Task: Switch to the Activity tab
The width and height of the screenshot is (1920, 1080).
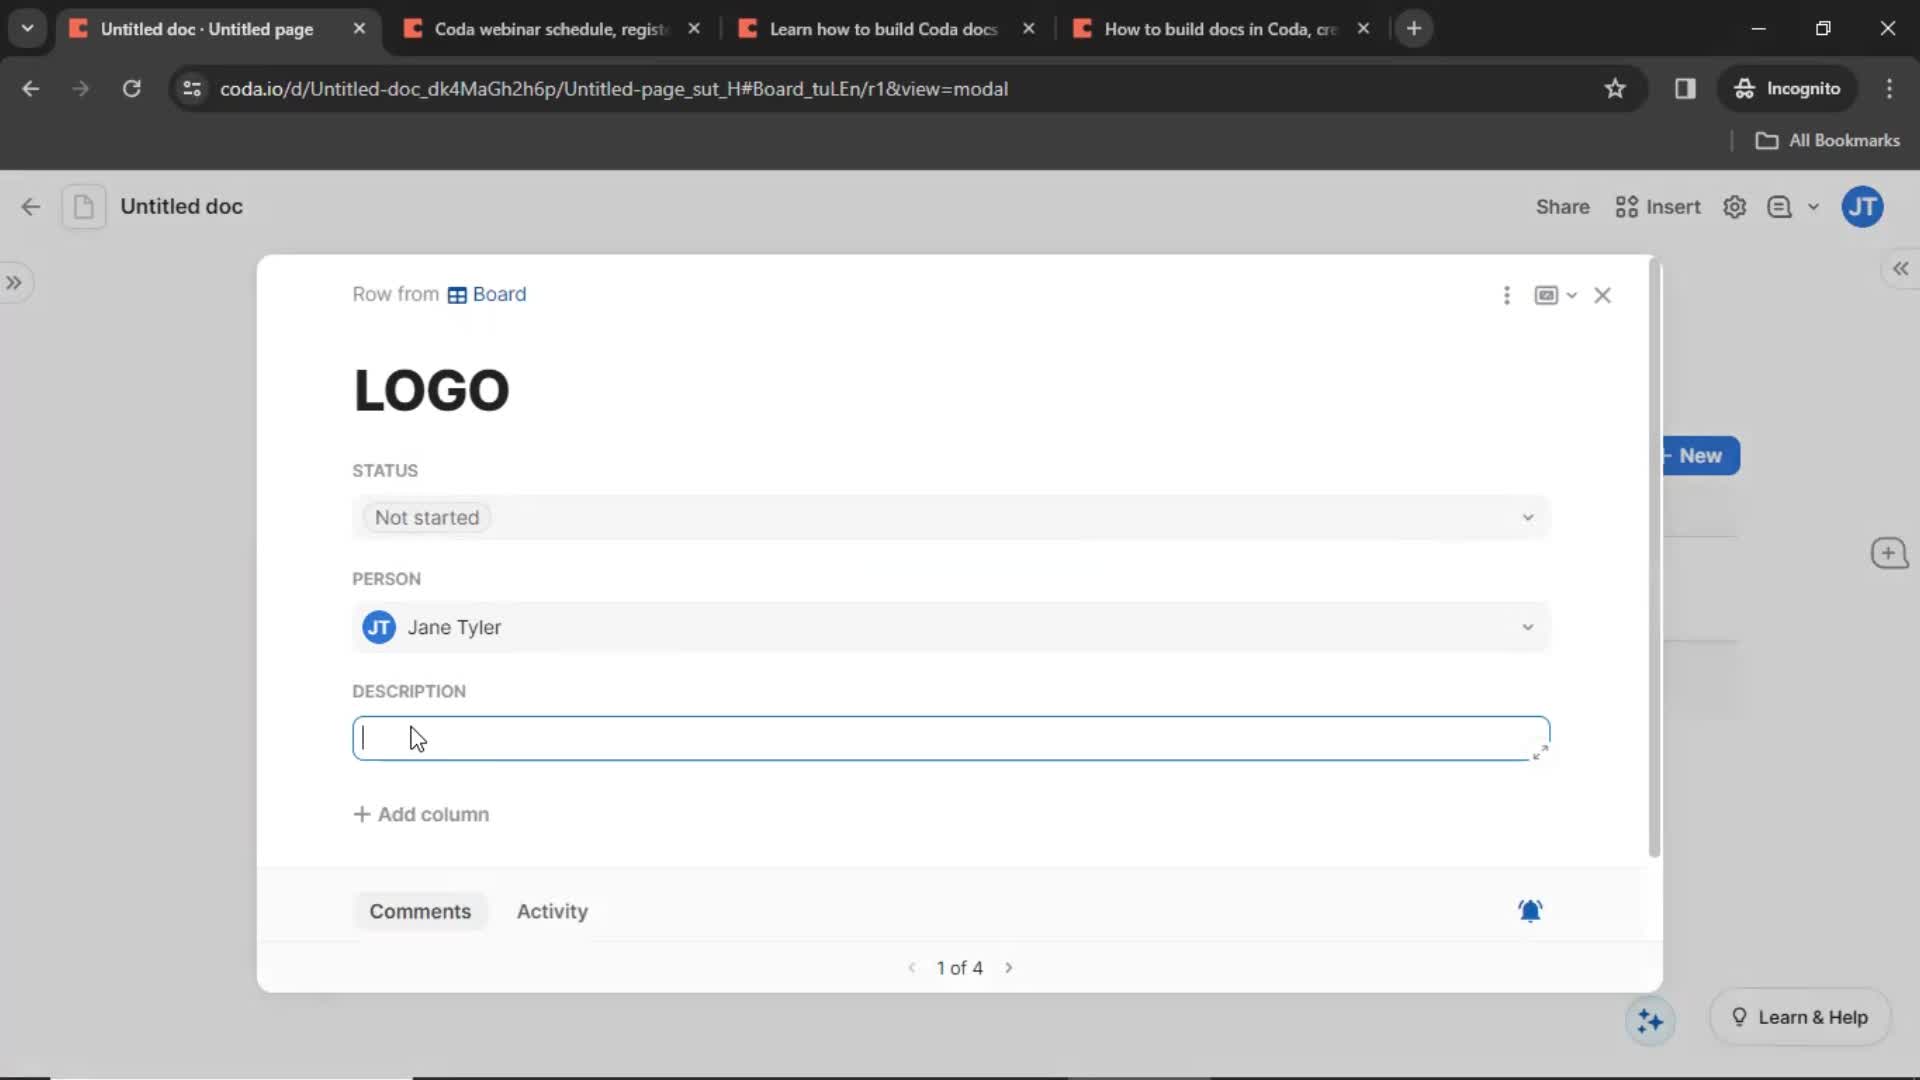Action: [x=553, y=911]
